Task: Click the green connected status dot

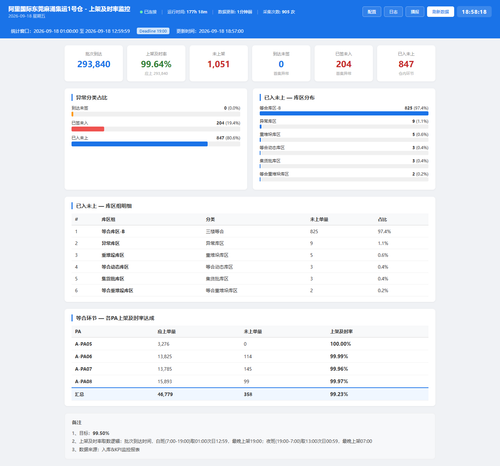Action: click(x=141, y=12)
